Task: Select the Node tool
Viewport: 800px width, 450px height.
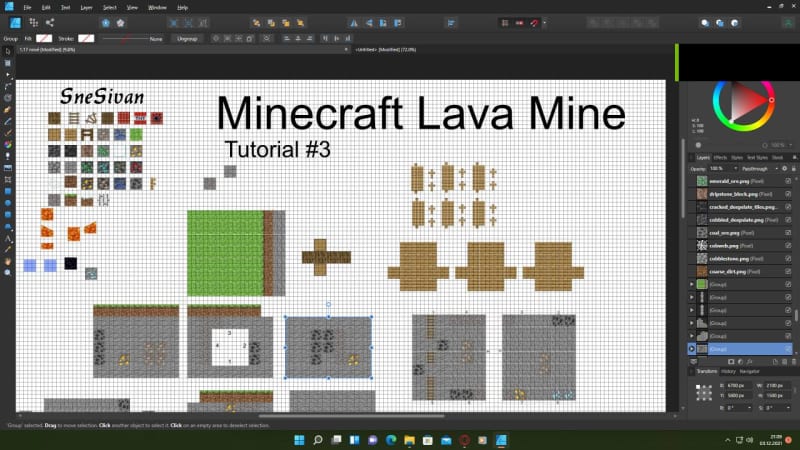Action: point(8,75)
